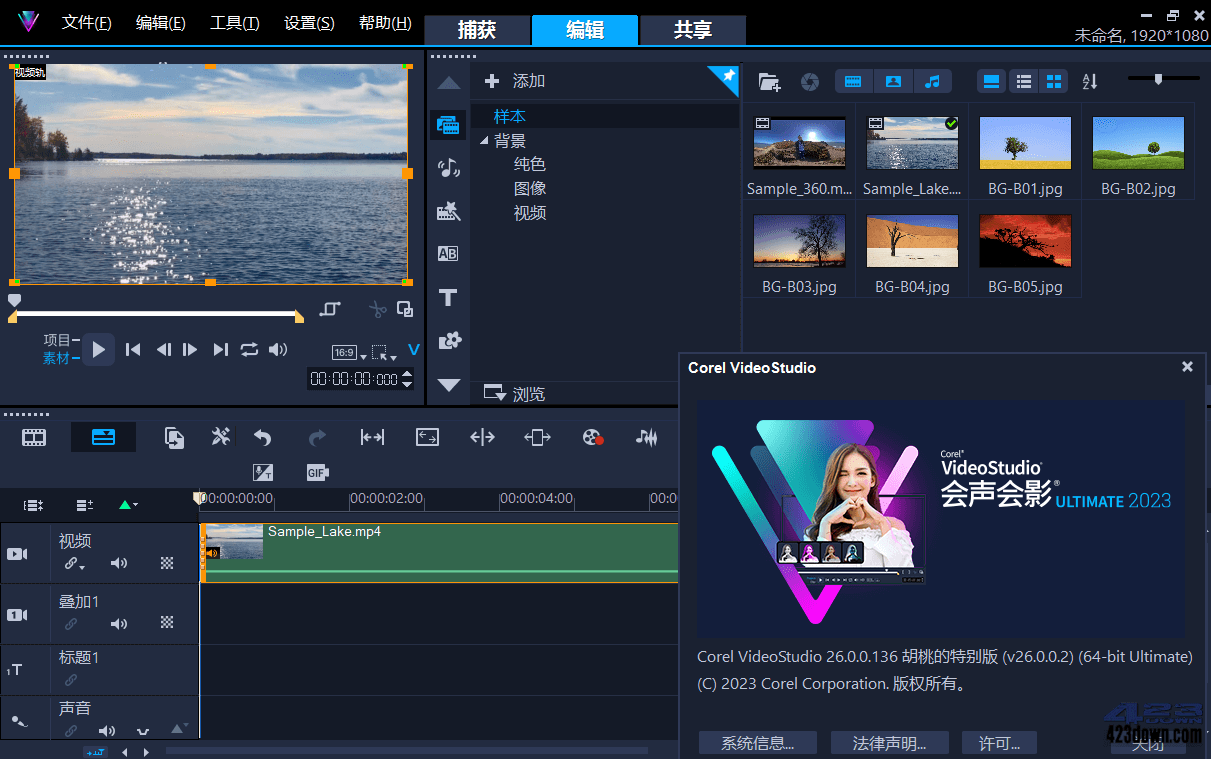This screenshot has width=1211, height=759.
Task: Mute audio on the 视频 track
Action: tap(119, 563)
